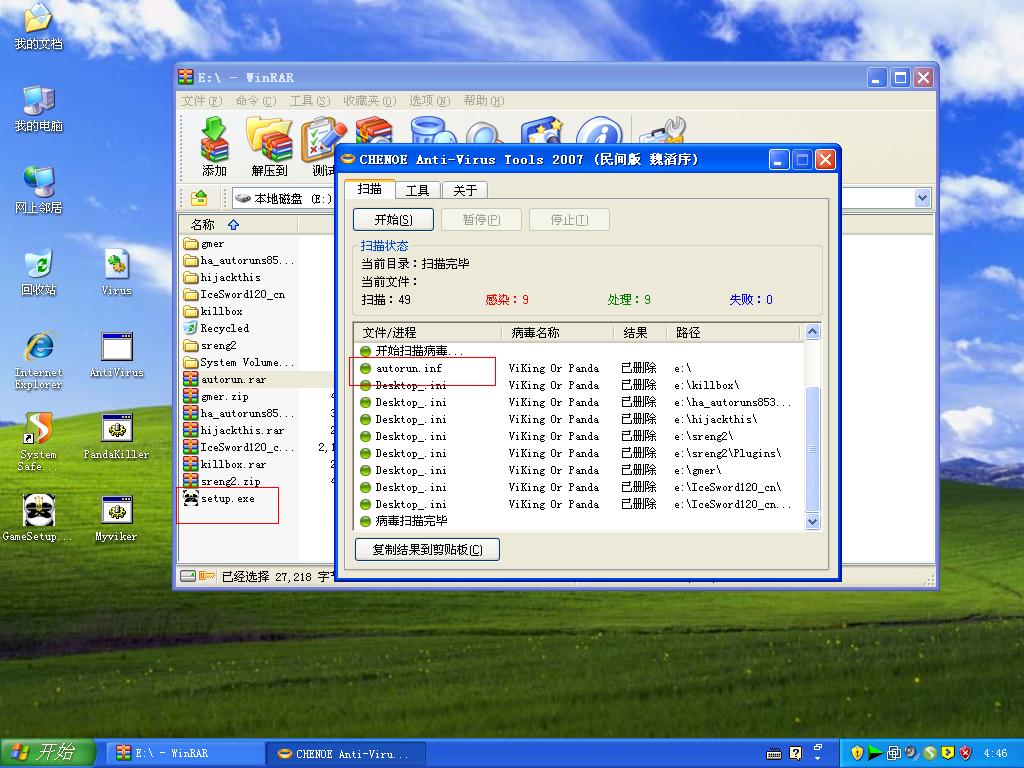Select setup.exe in WinRAR file list
The width and height of the screenshot is (1024, 768).
227,498
